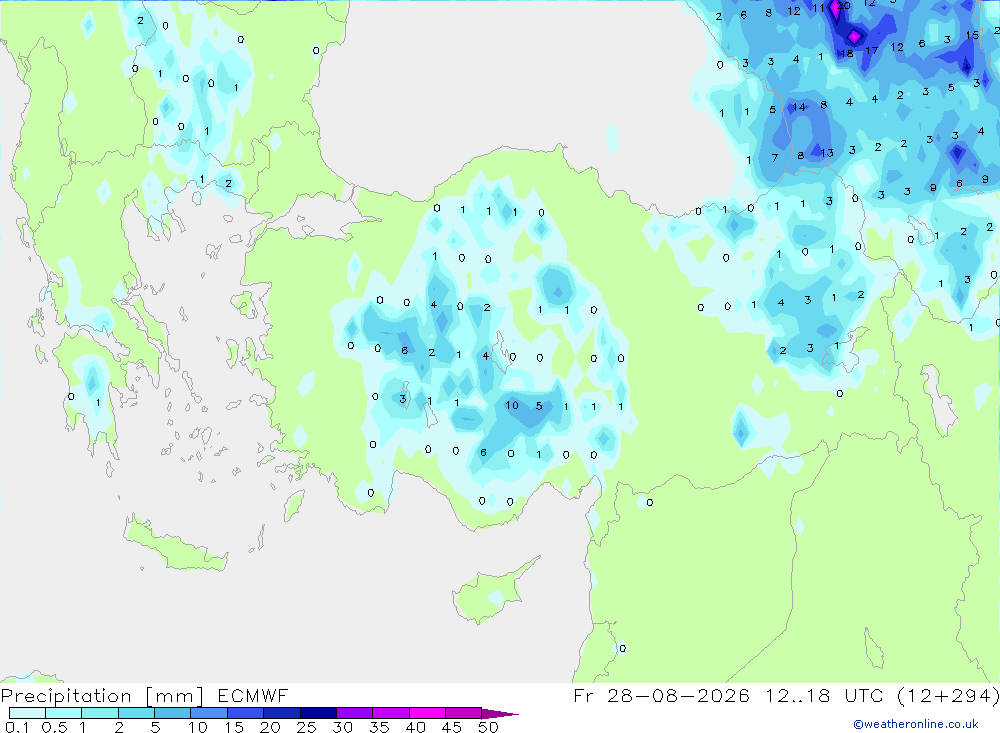1000x733 pixels.
Task: Select the 45–50 mm legend color box
Action: [x=464, y=713]
